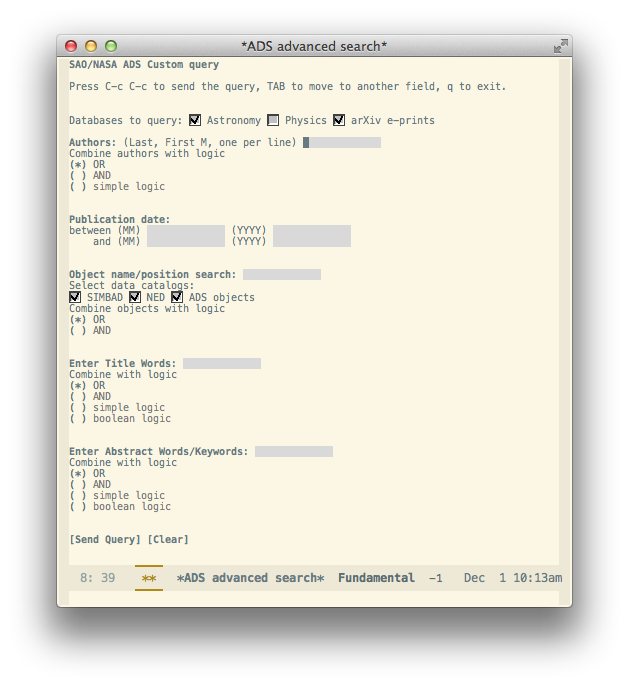
Task: Click the 'Combine authors with logic' label
Action: (x=147, y=154)
